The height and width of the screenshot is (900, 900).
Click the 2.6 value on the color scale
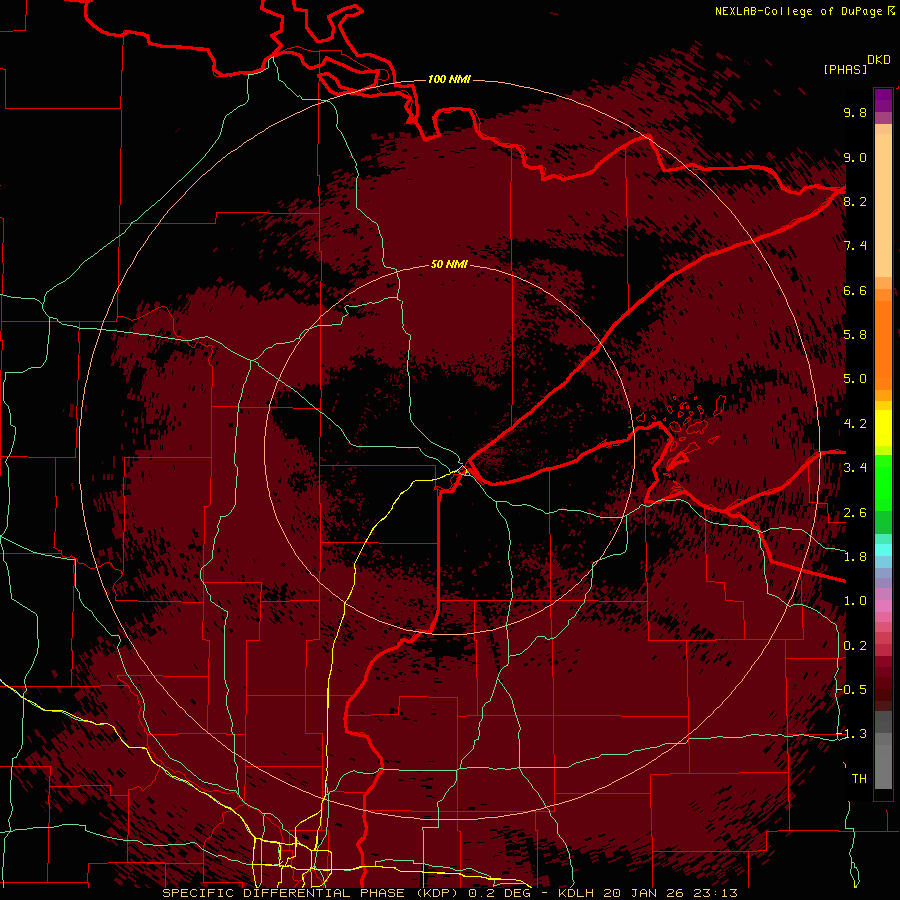[855, 513]
